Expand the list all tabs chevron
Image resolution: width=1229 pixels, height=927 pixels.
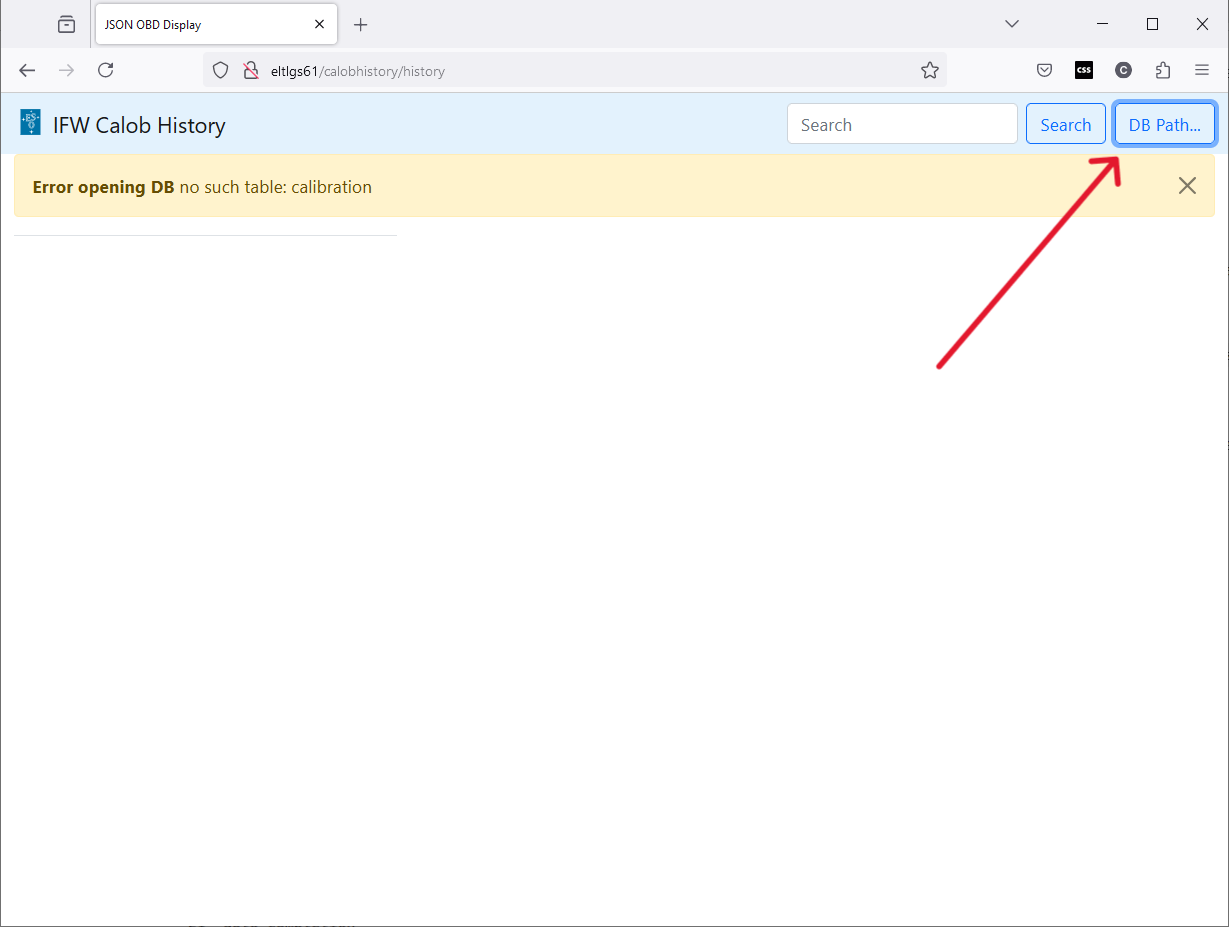pyautogui.click(x=1012, y=24)
